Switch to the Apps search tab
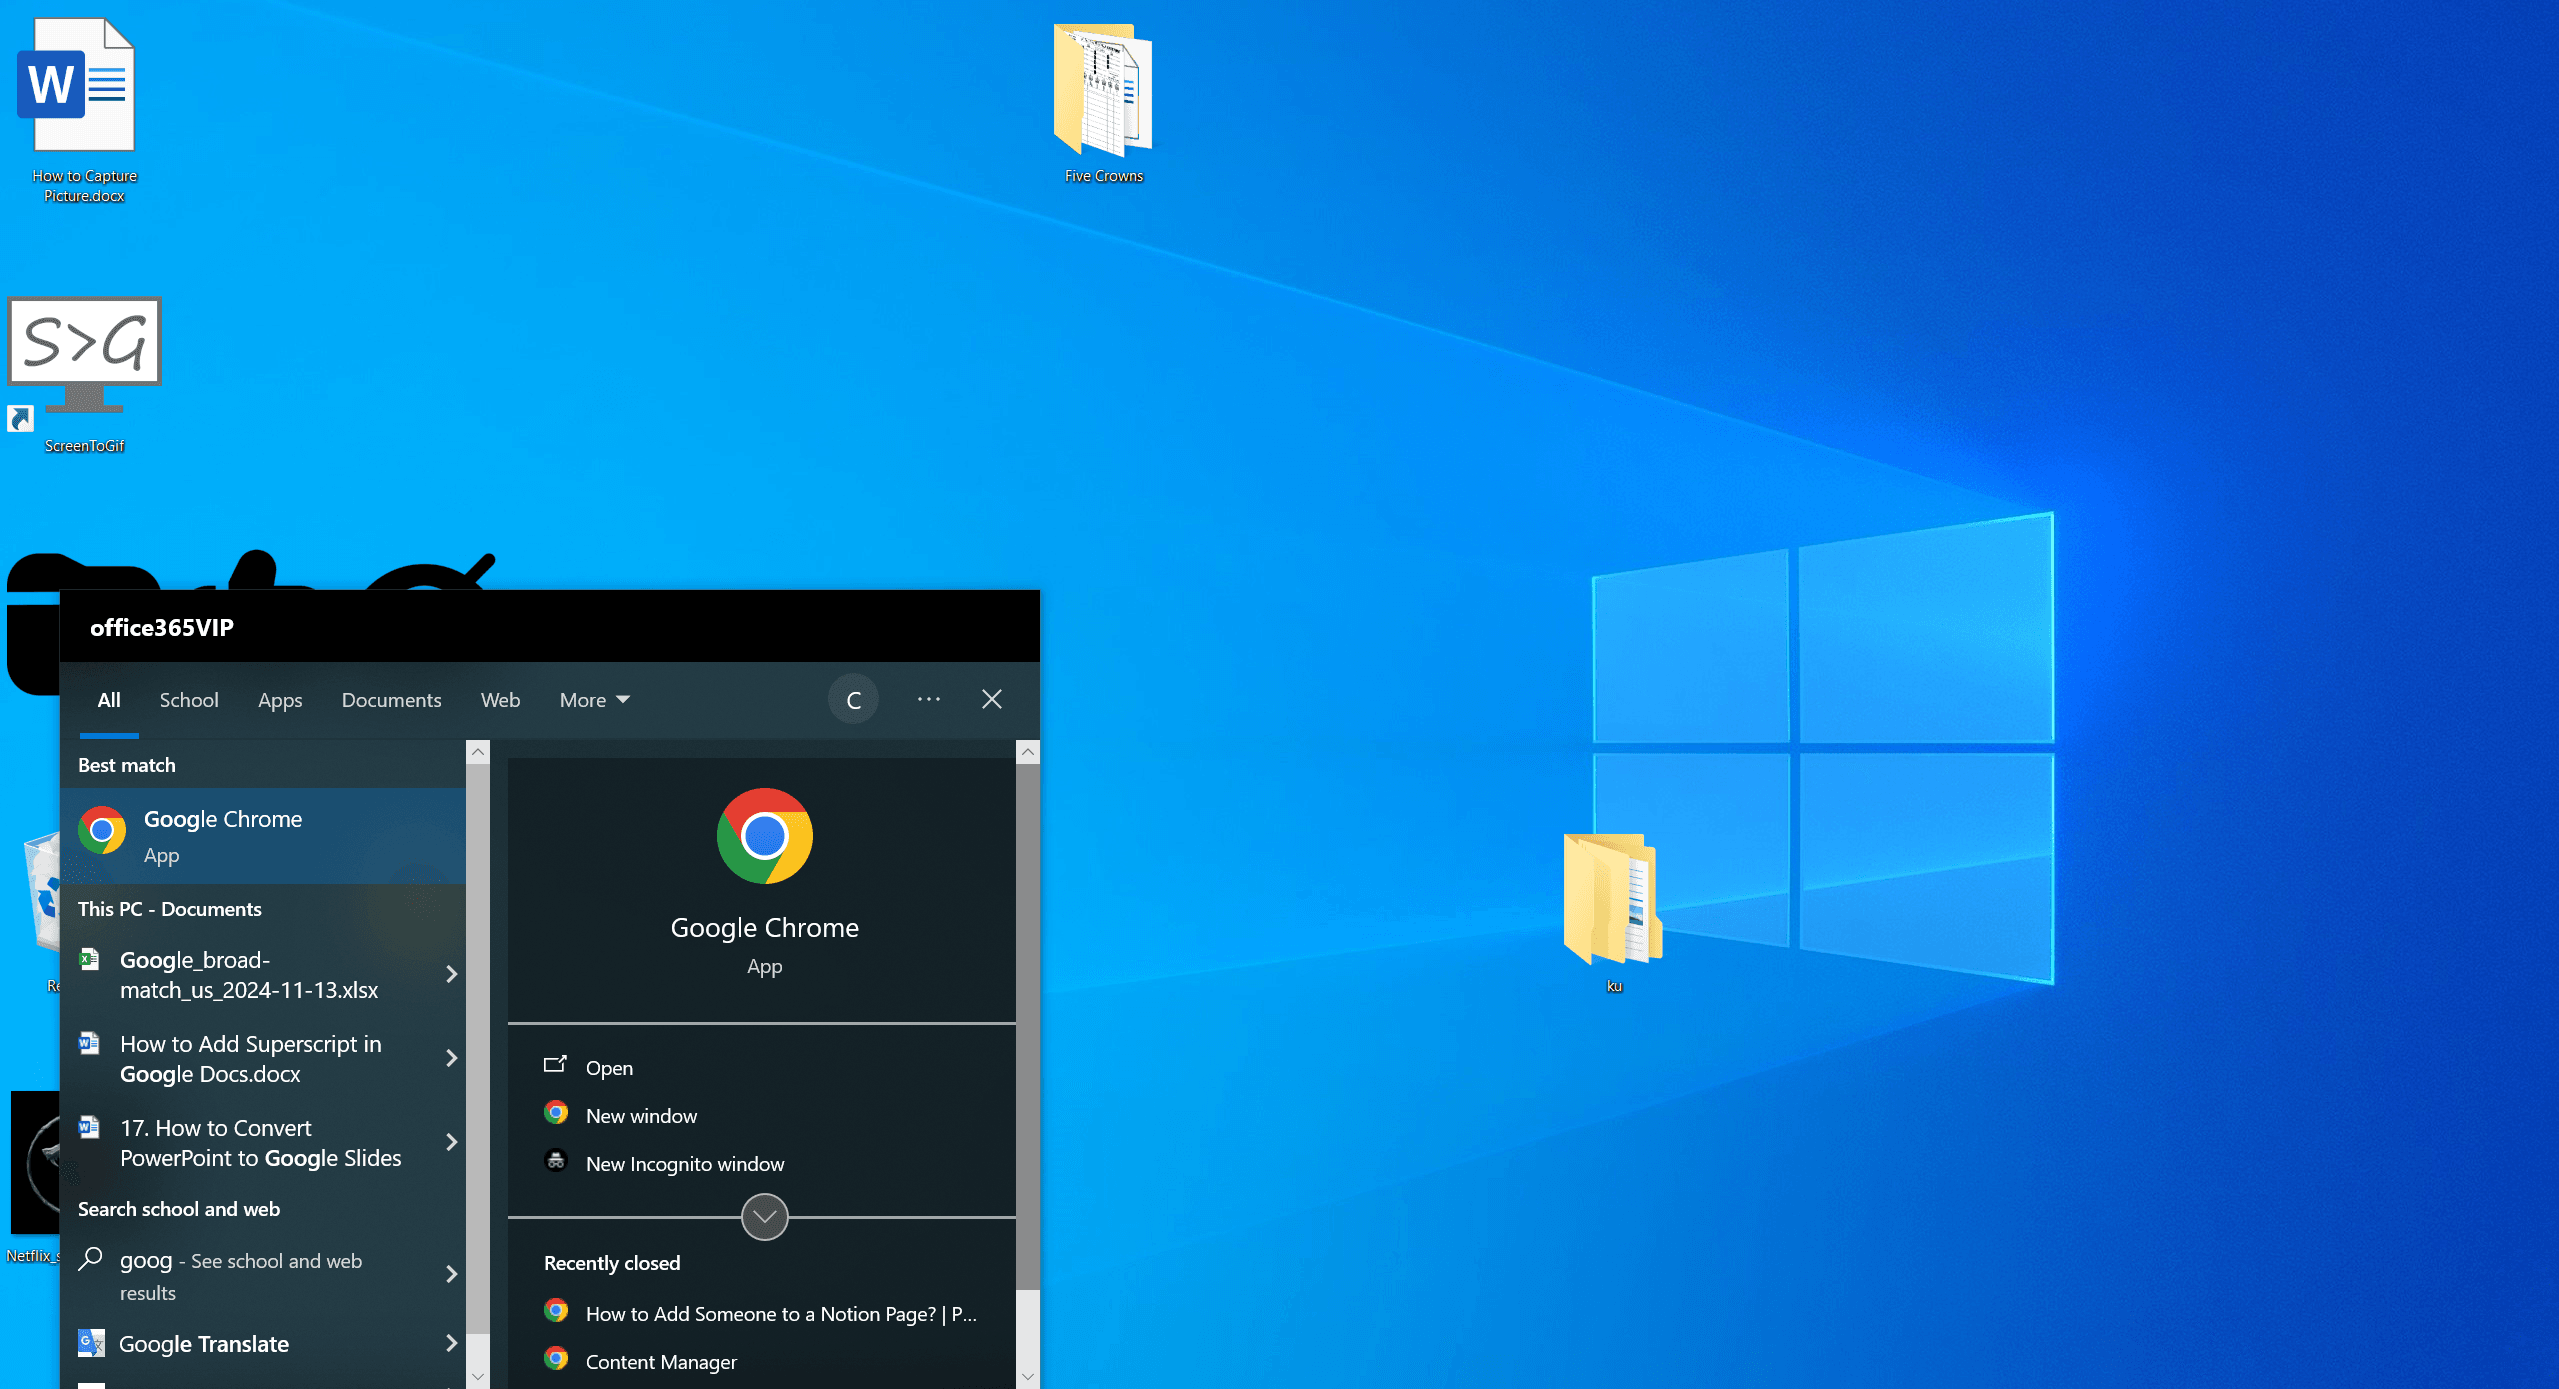 pyautogui.click(x=280, y=700)
